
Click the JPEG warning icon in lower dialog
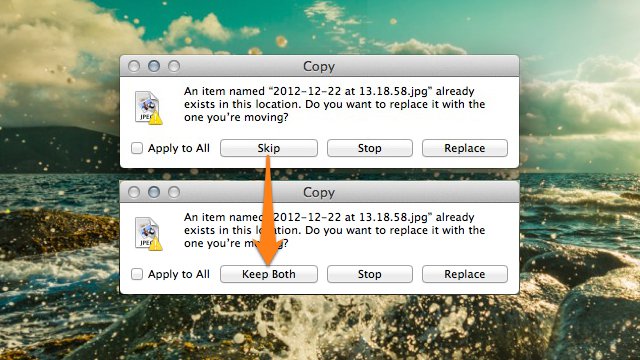click(148, 233)
